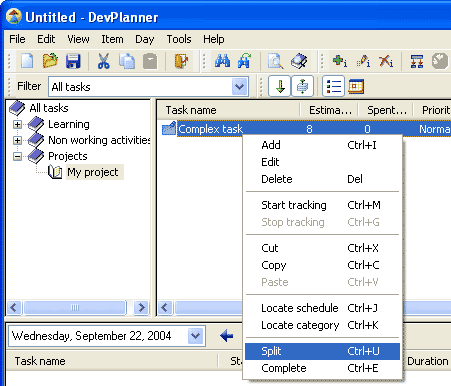This screenshot has height=386, width=451.
Task: Choose Add from the context menu
Action: 322,145
